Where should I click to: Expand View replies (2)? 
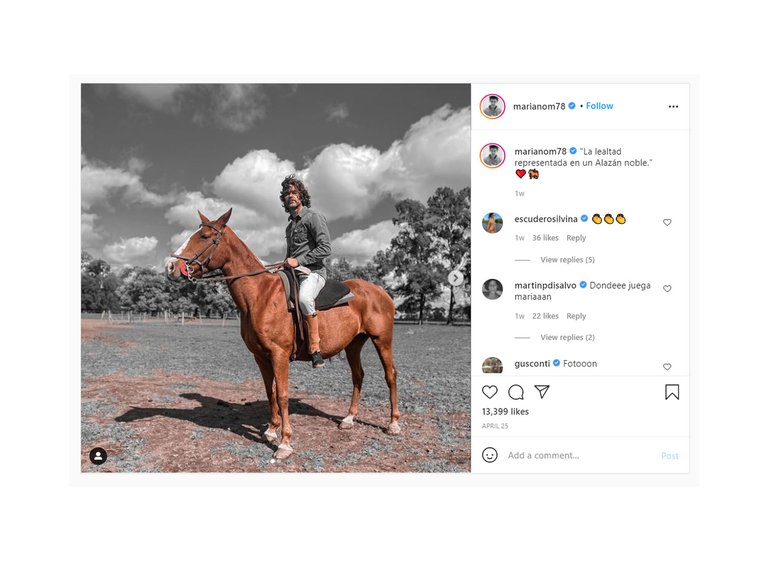point(568,337)
